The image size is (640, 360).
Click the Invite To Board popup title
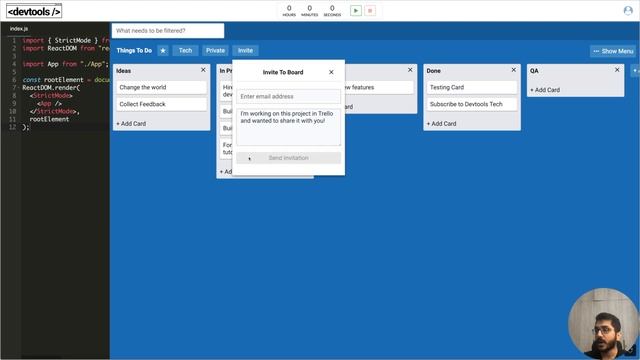(x=283, y=72)
